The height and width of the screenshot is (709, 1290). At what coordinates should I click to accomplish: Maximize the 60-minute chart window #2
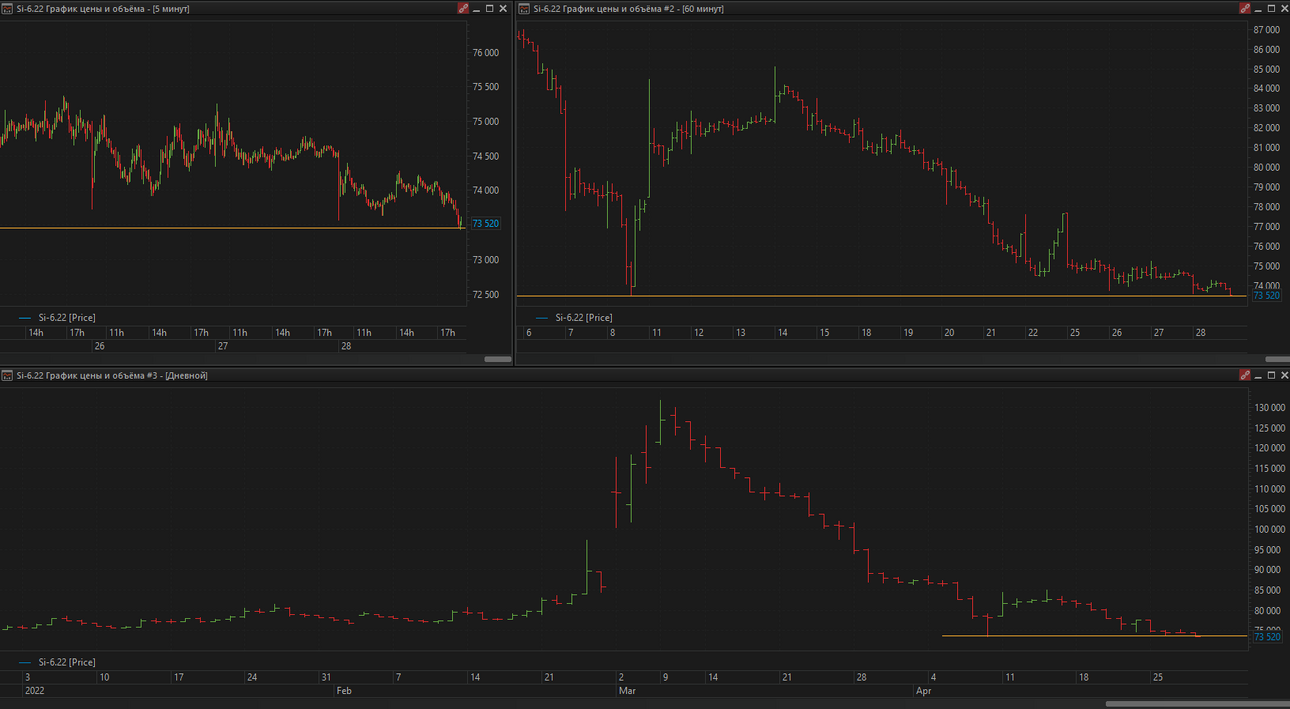pyautogui.click(x=1272, y=8)
